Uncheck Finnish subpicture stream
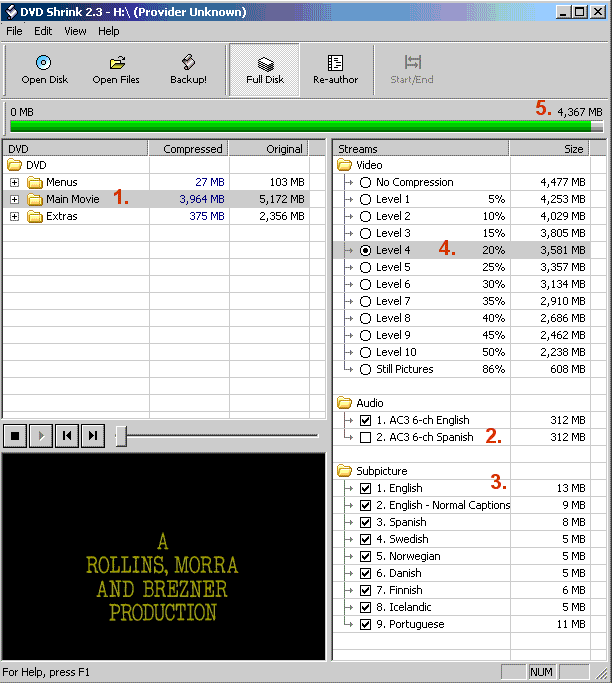 365,590
